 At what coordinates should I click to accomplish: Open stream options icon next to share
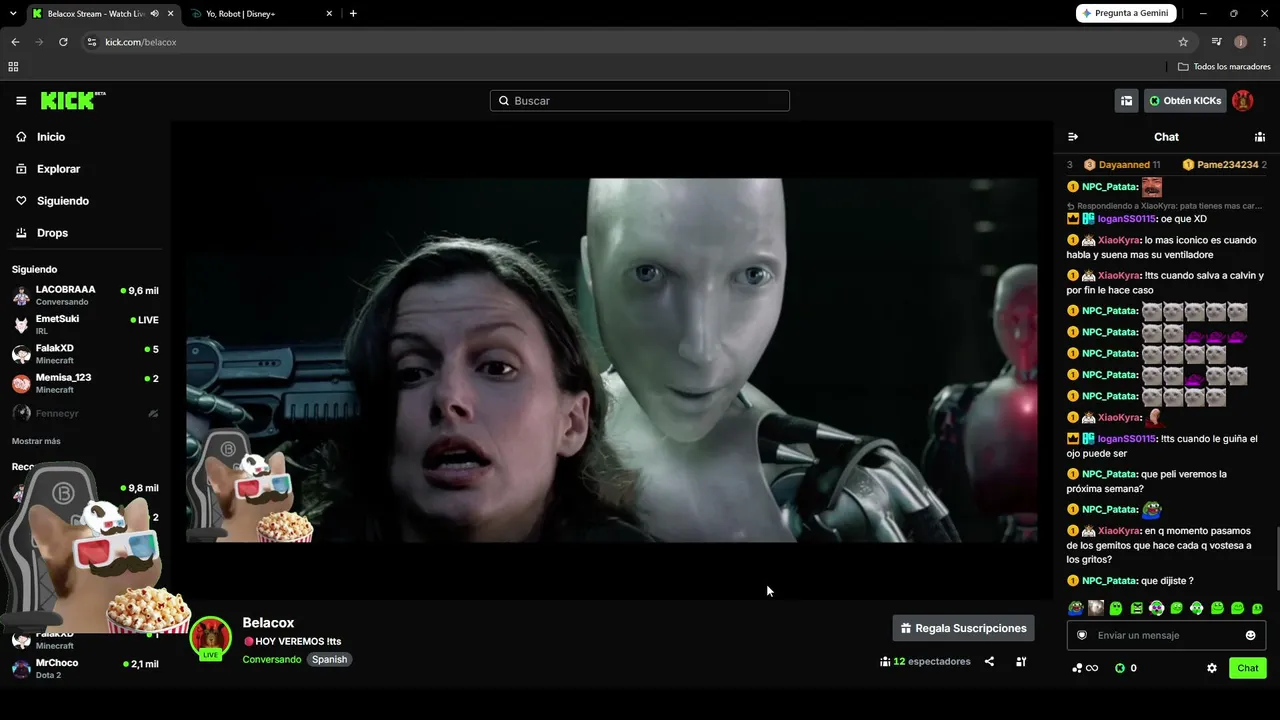1021,662
